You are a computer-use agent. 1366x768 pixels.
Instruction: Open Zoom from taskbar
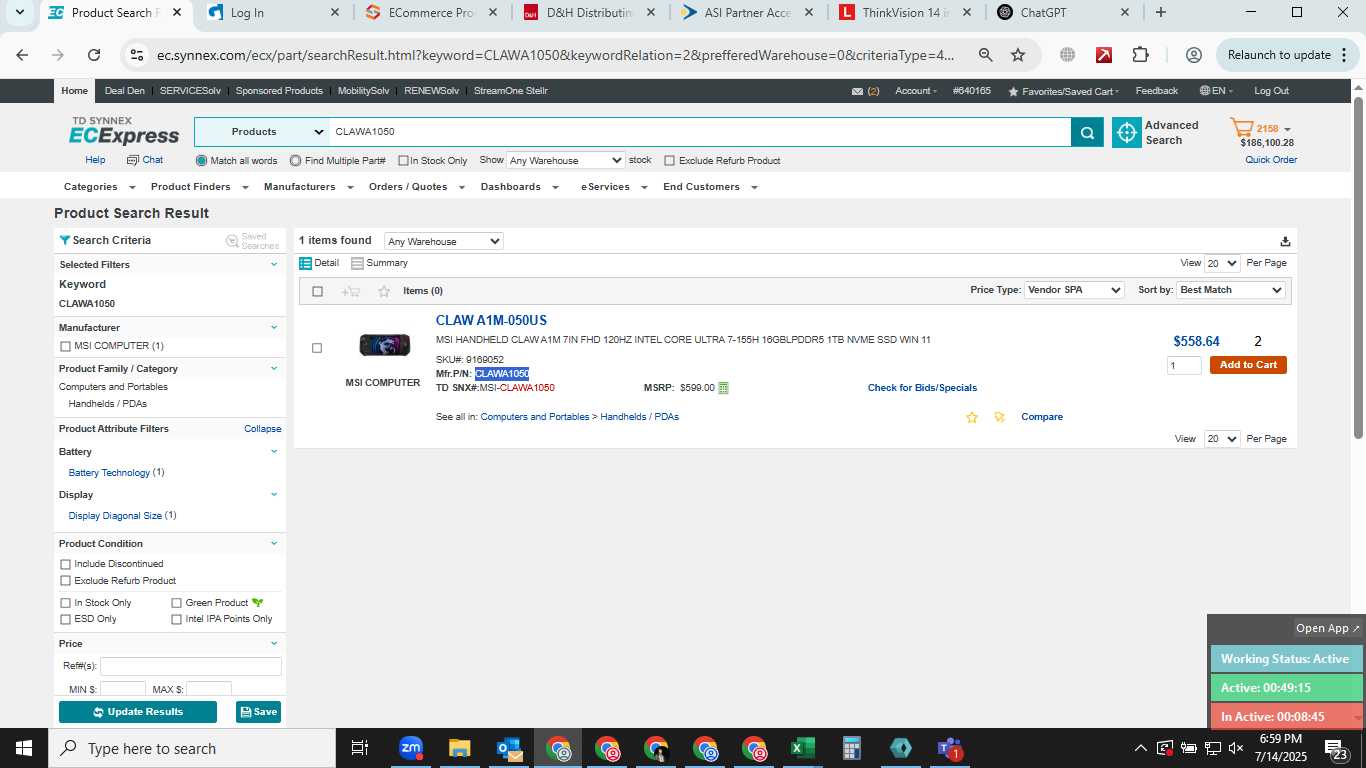click(411, 748)
